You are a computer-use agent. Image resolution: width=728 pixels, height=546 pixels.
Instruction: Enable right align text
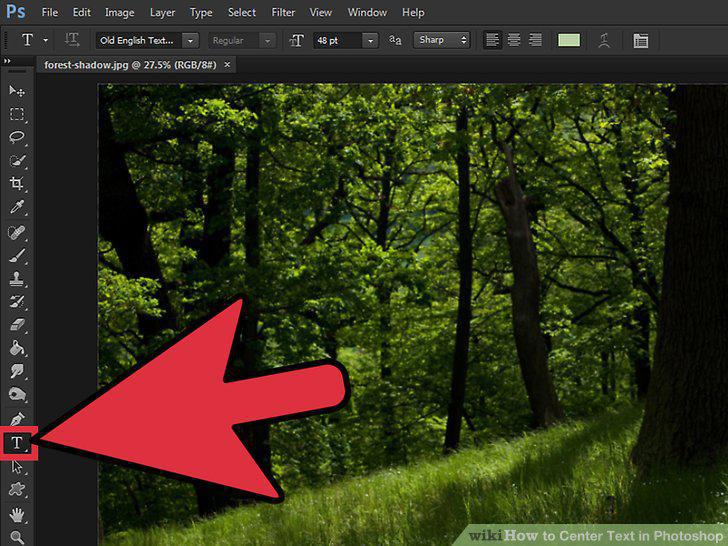click(x=535, y=40)
